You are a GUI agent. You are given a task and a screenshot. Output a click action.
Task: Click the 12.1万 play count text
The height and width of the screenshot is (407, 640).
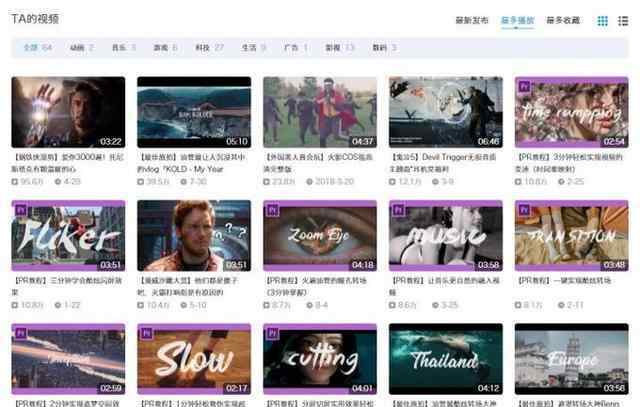pyautogui.click(x=409, y=181)
